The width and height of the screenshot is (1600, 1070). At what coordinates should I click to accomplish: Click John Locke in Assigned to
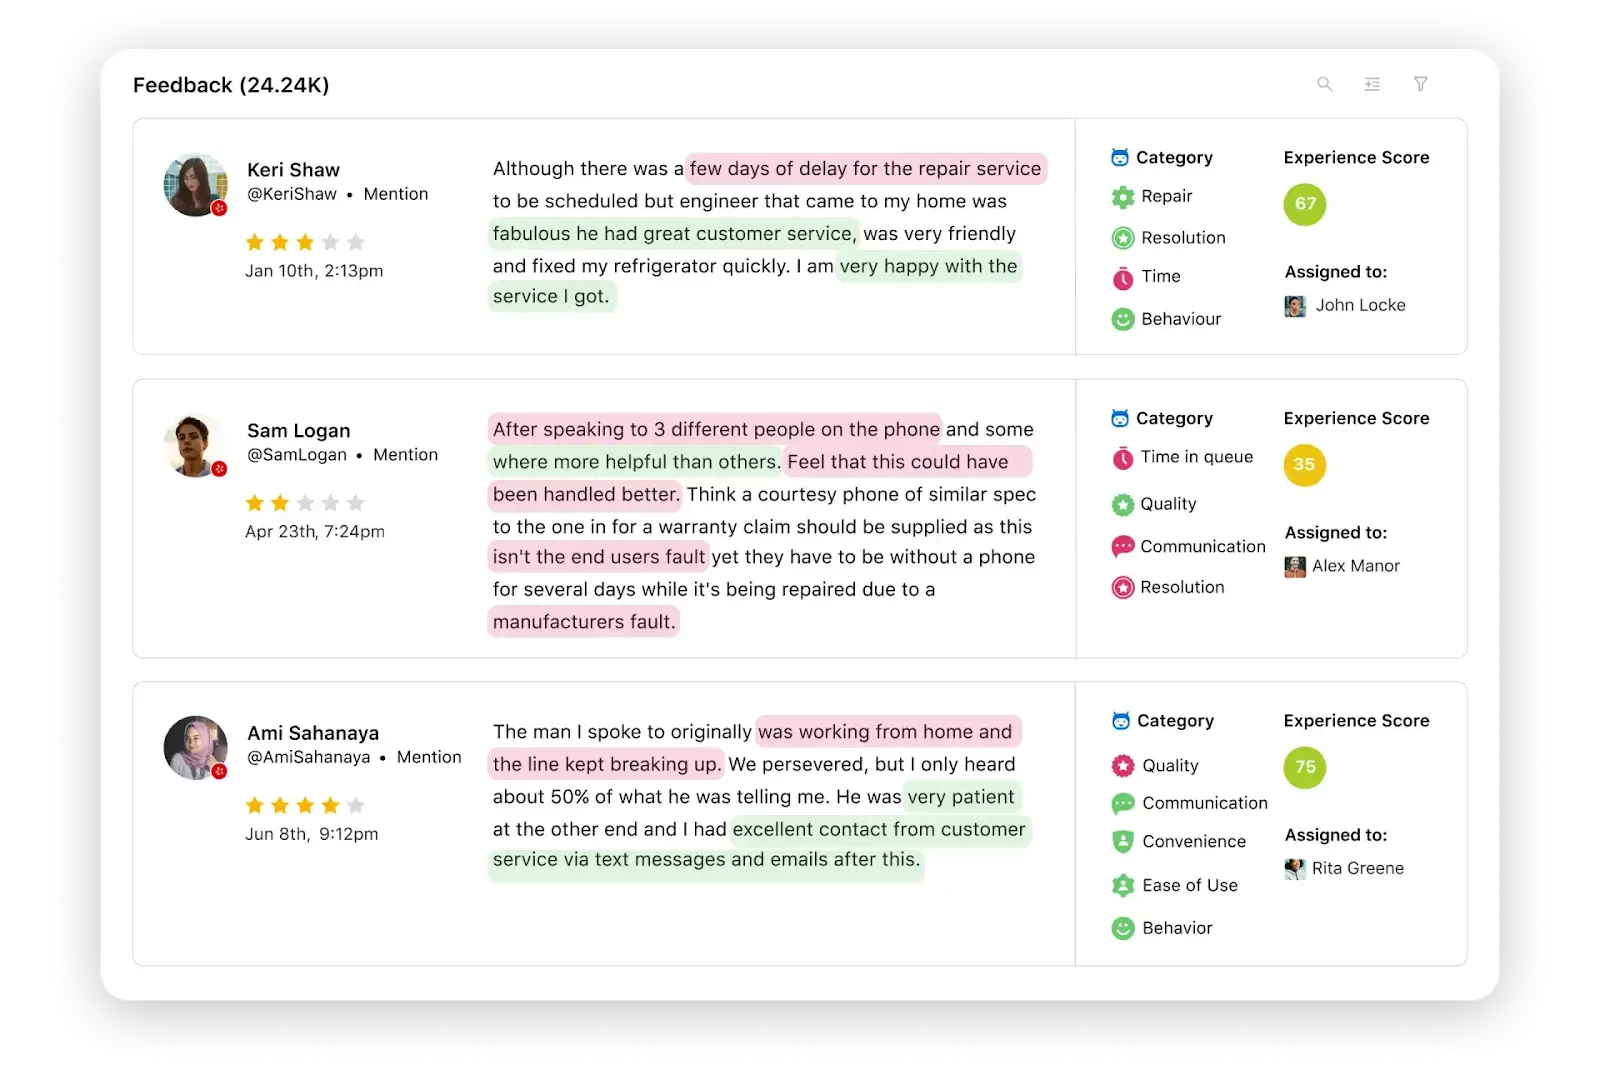(x=1360, y=305)
